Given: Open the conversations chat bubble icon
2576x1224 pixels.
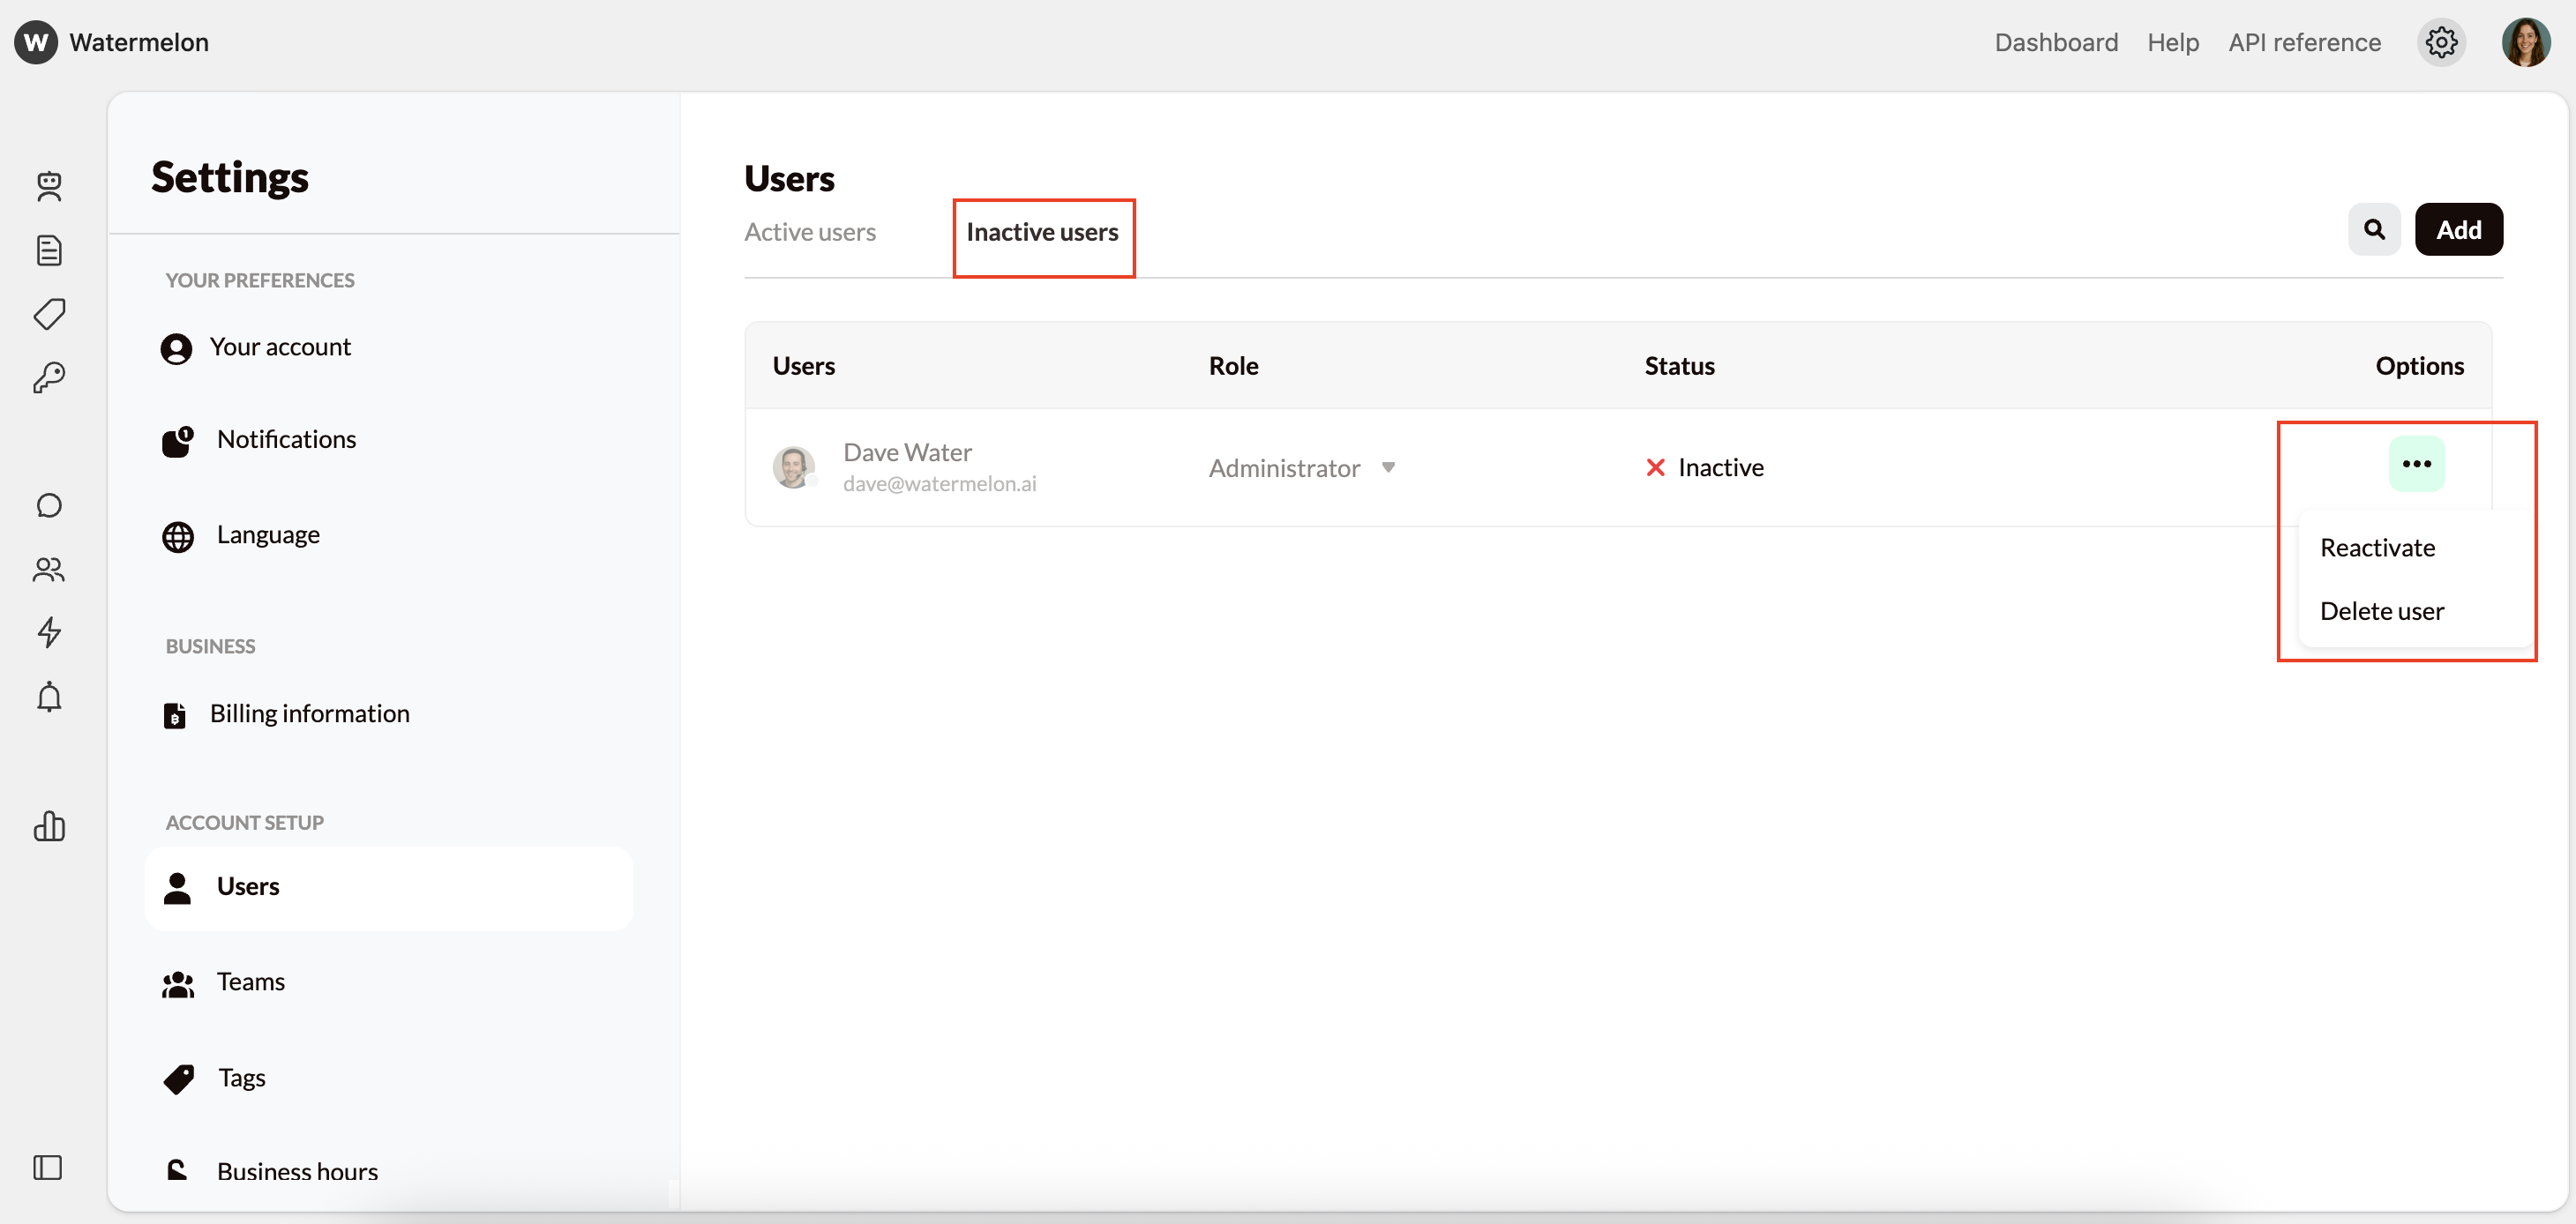Looking at the screenshot, I should tap(49, 505).
